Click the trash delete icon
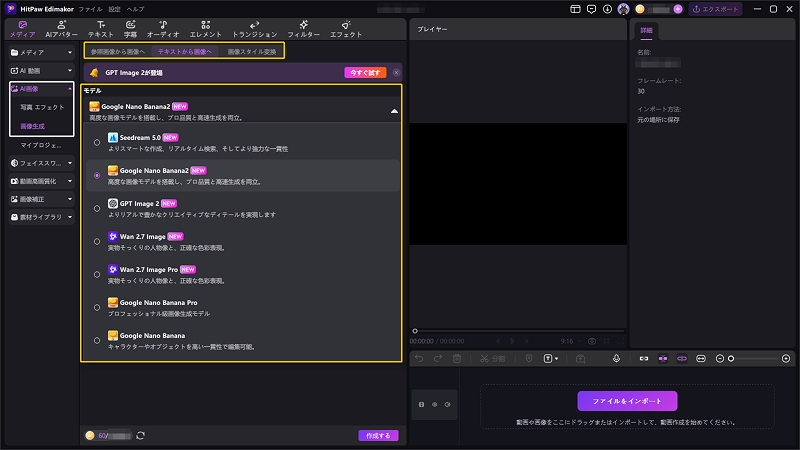Viewport: 800px width, 450px height. (457, 359)
